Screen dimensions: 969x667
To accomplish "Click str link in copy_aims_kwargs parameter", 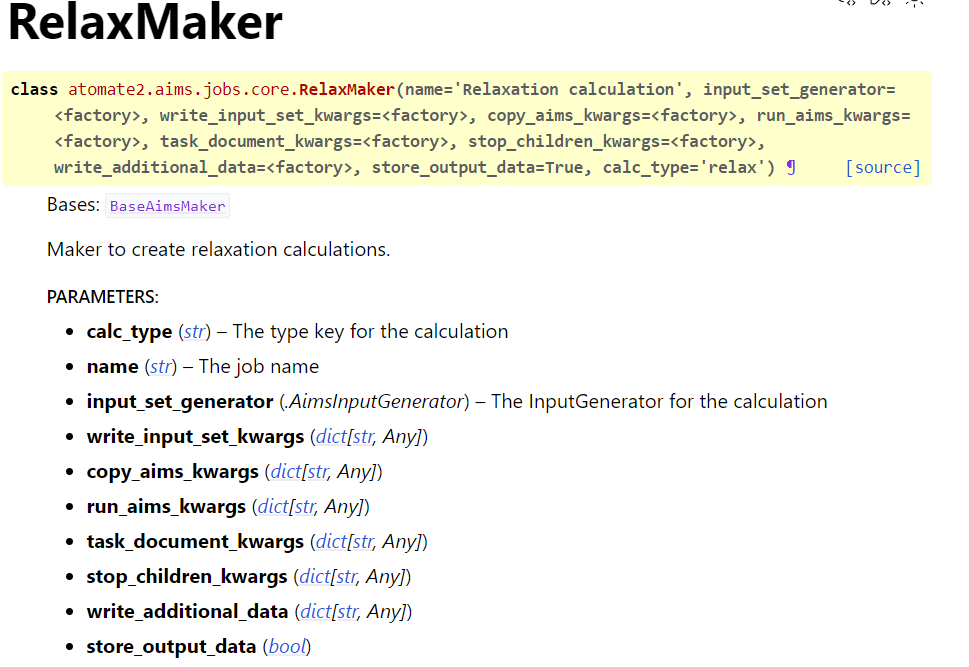I will pyautogui.click(x=318, y=471).
